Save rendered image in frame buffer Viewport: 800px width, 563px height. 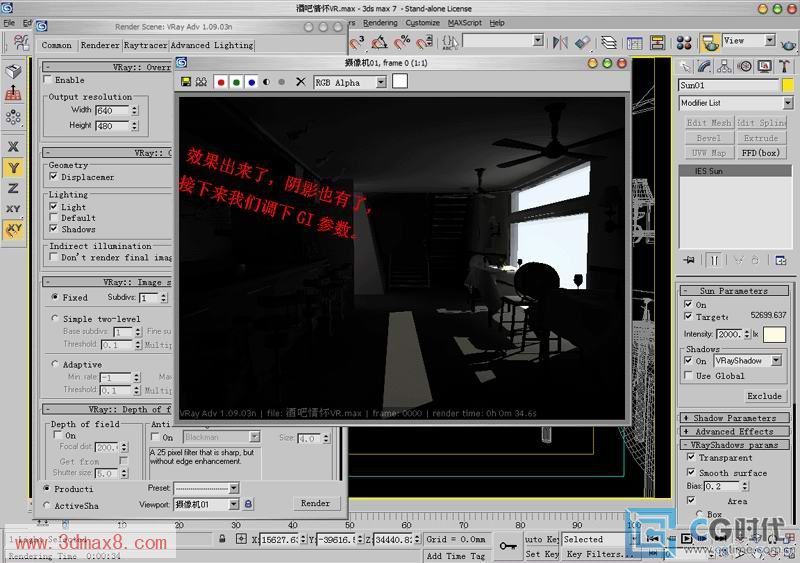186,82
